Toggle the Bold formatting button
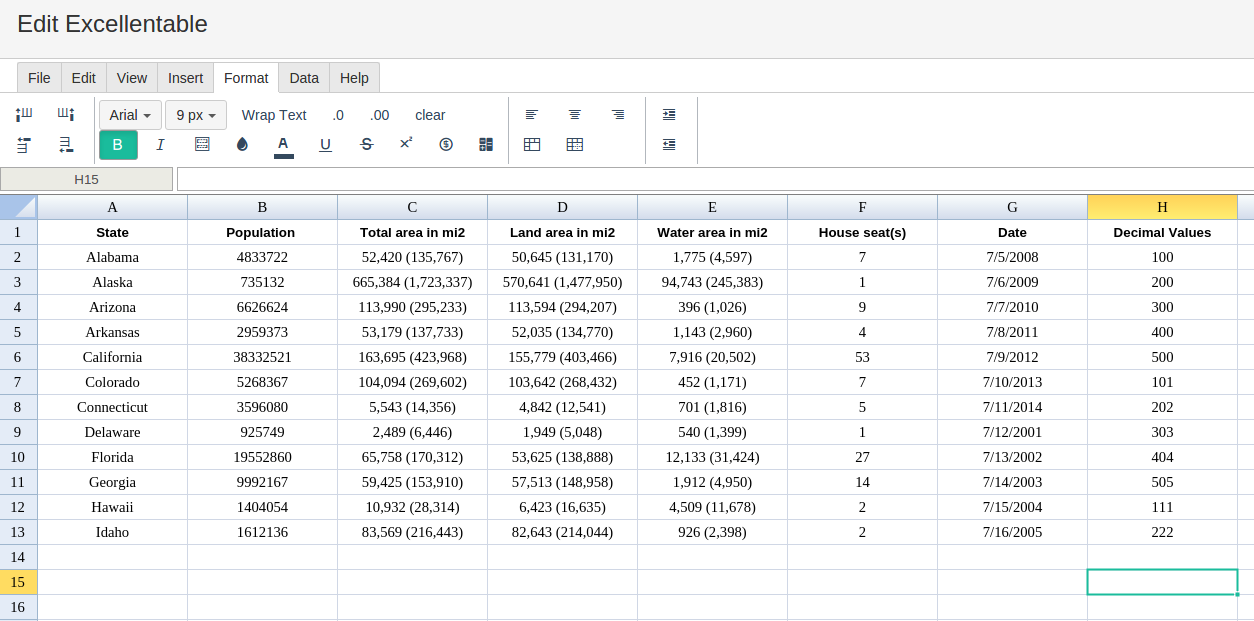The image size is (1254, 621). (118, 145)
